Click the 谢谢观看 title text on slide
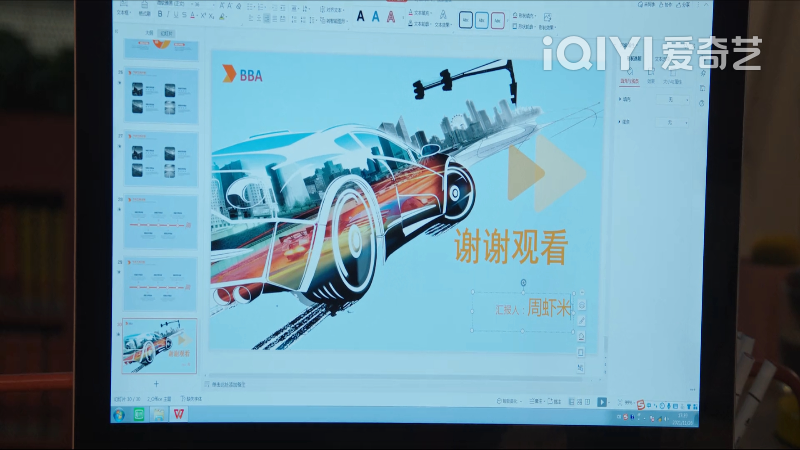 pos(511,247)
